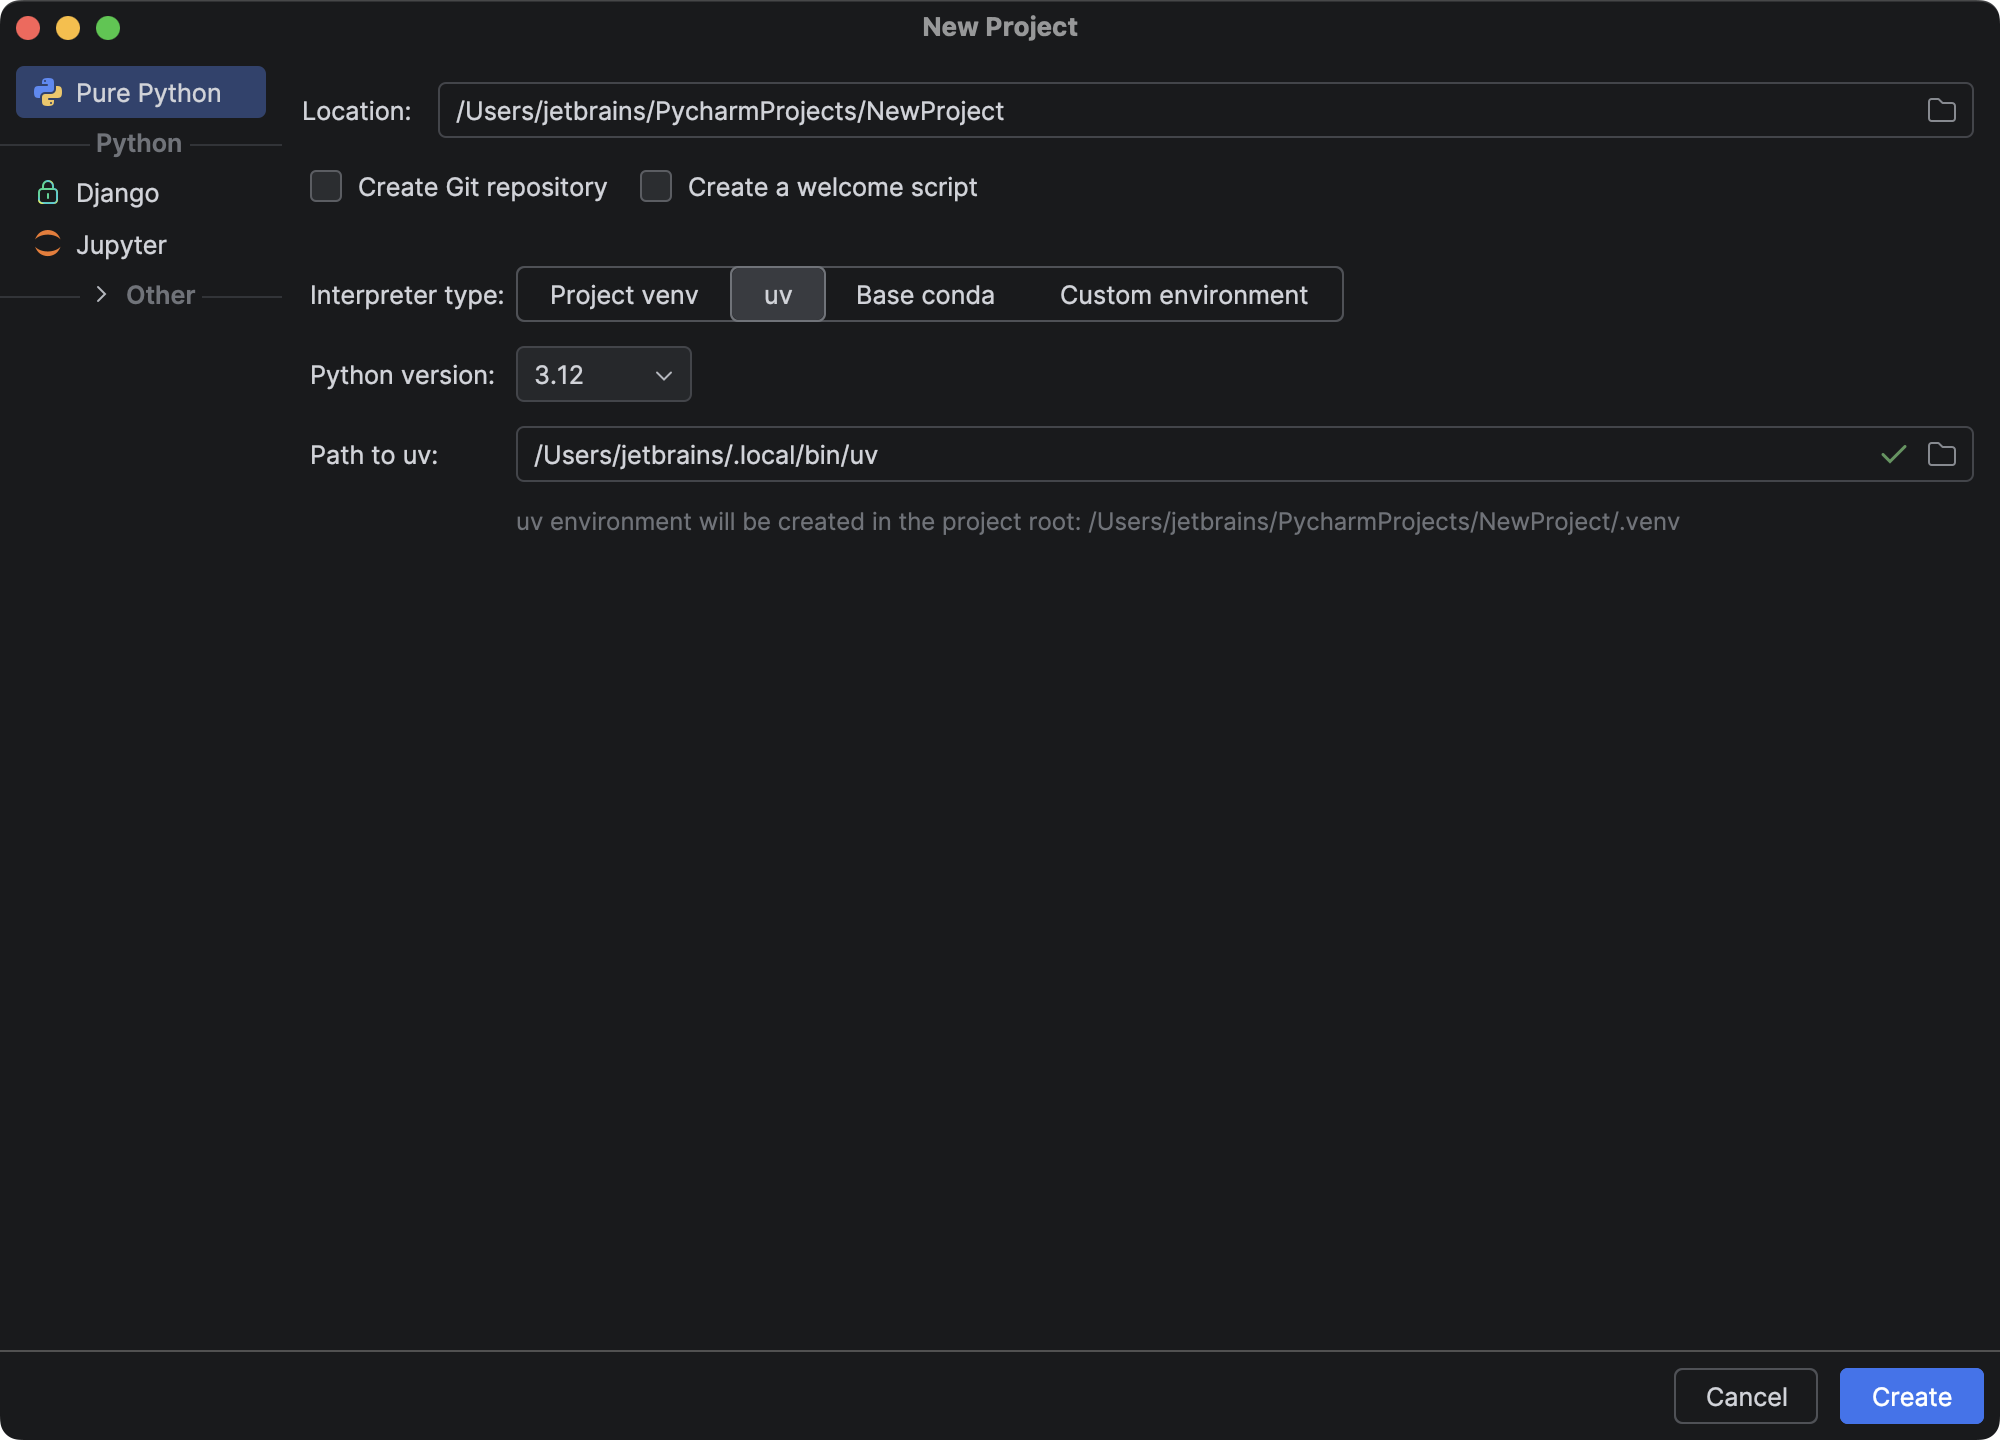The height and width of the screenshot is (1440, 2000).
Task: Select Django project type
Action: click(x=117, y=192)
